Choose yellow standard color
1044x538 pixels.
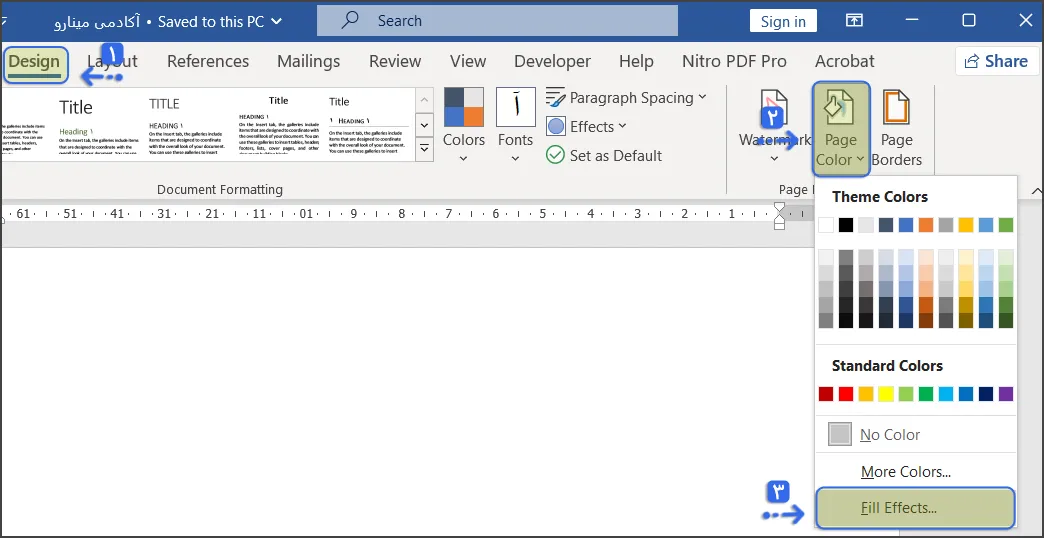pos(886,394)
